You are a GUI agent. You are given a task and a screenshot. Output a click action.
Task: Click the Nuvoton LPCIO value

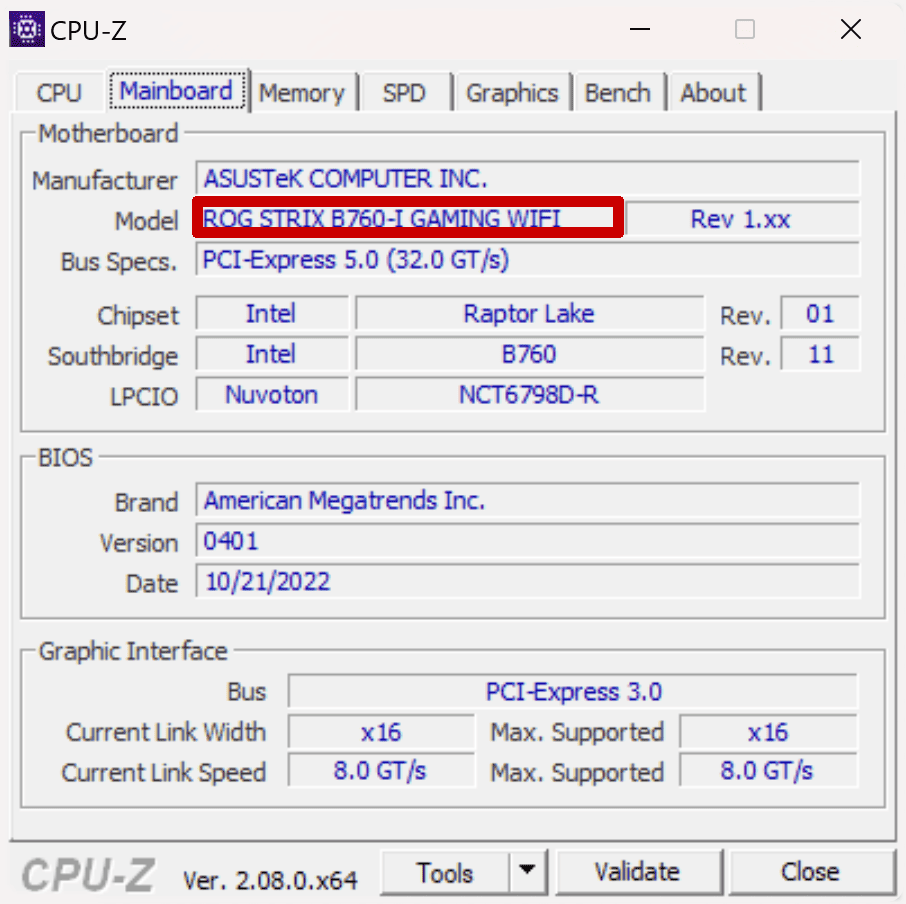tap(272, 395)
